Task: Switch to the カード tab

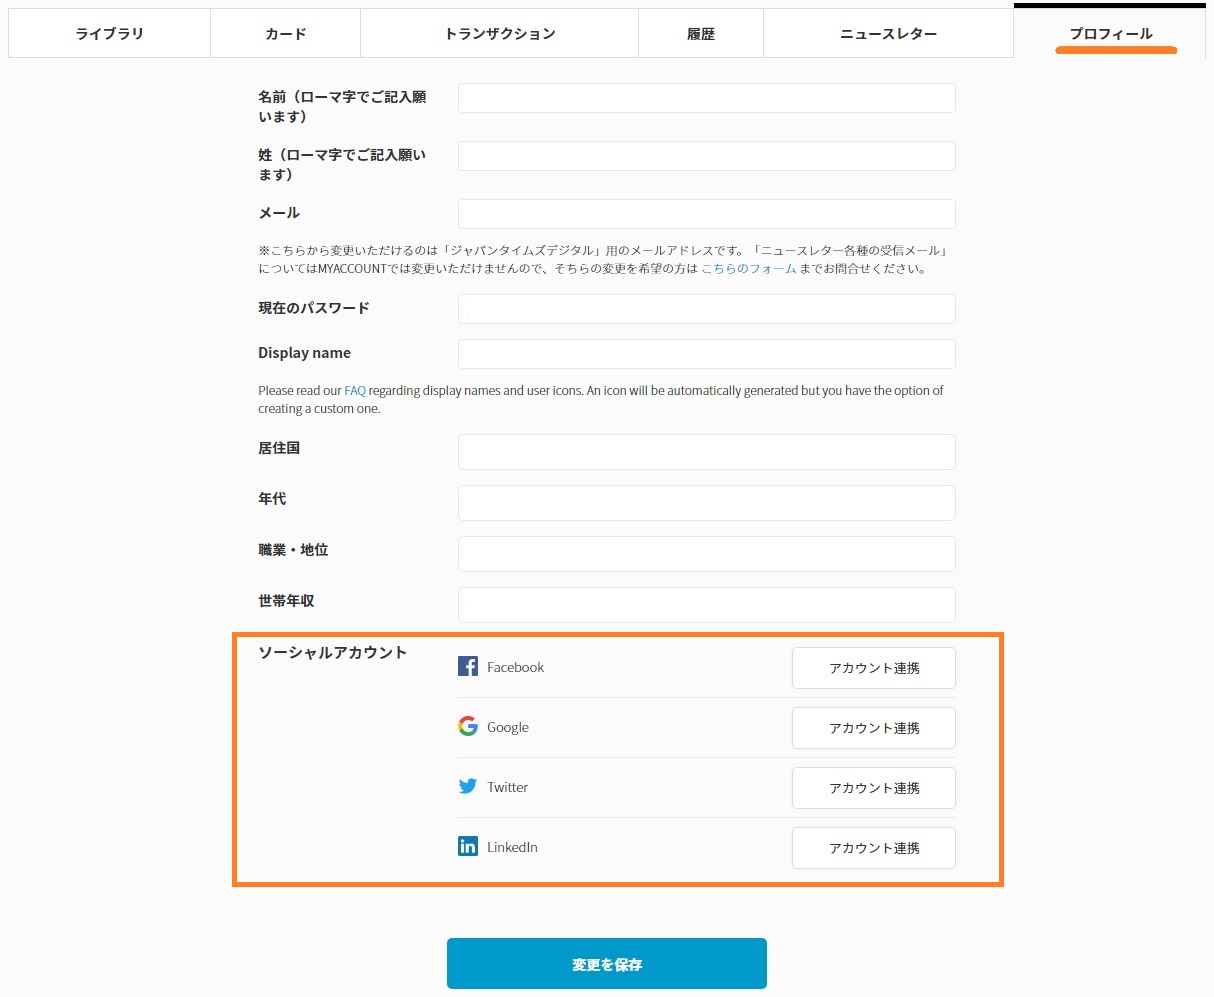Action: click(286, 33)
